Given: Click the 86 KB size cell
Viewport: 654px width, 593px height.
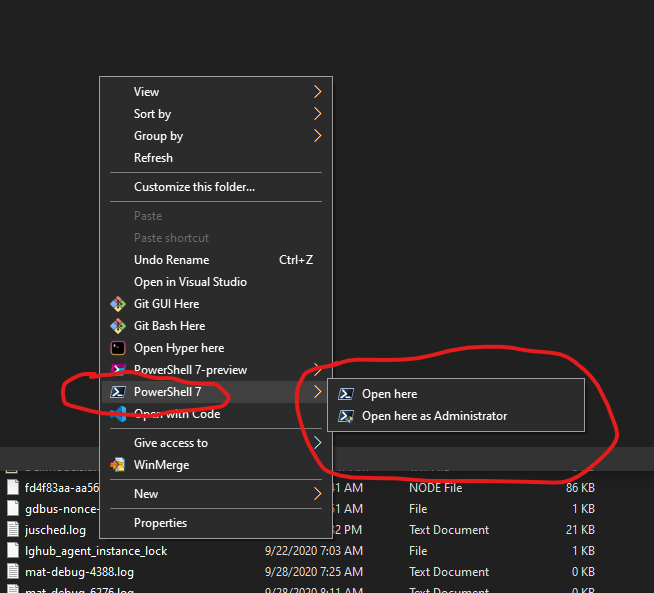Looking at the screenshot, I should pyautogui.click(x=580, y=487).
